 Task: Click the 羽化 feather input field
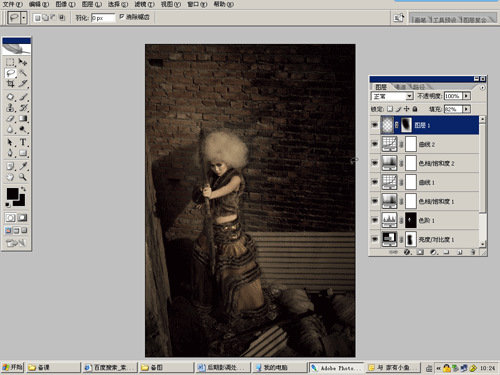[x=103, y=18]
